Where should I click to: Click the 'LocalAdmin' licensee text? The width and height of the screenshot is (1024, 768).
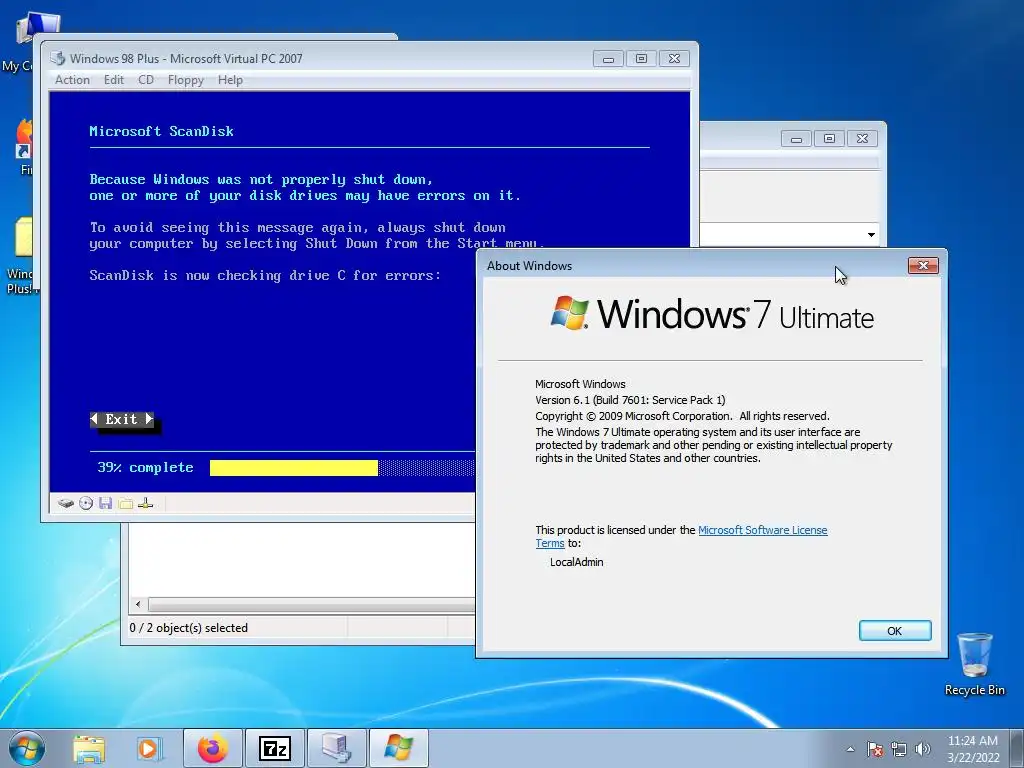(x=577, y=562)
